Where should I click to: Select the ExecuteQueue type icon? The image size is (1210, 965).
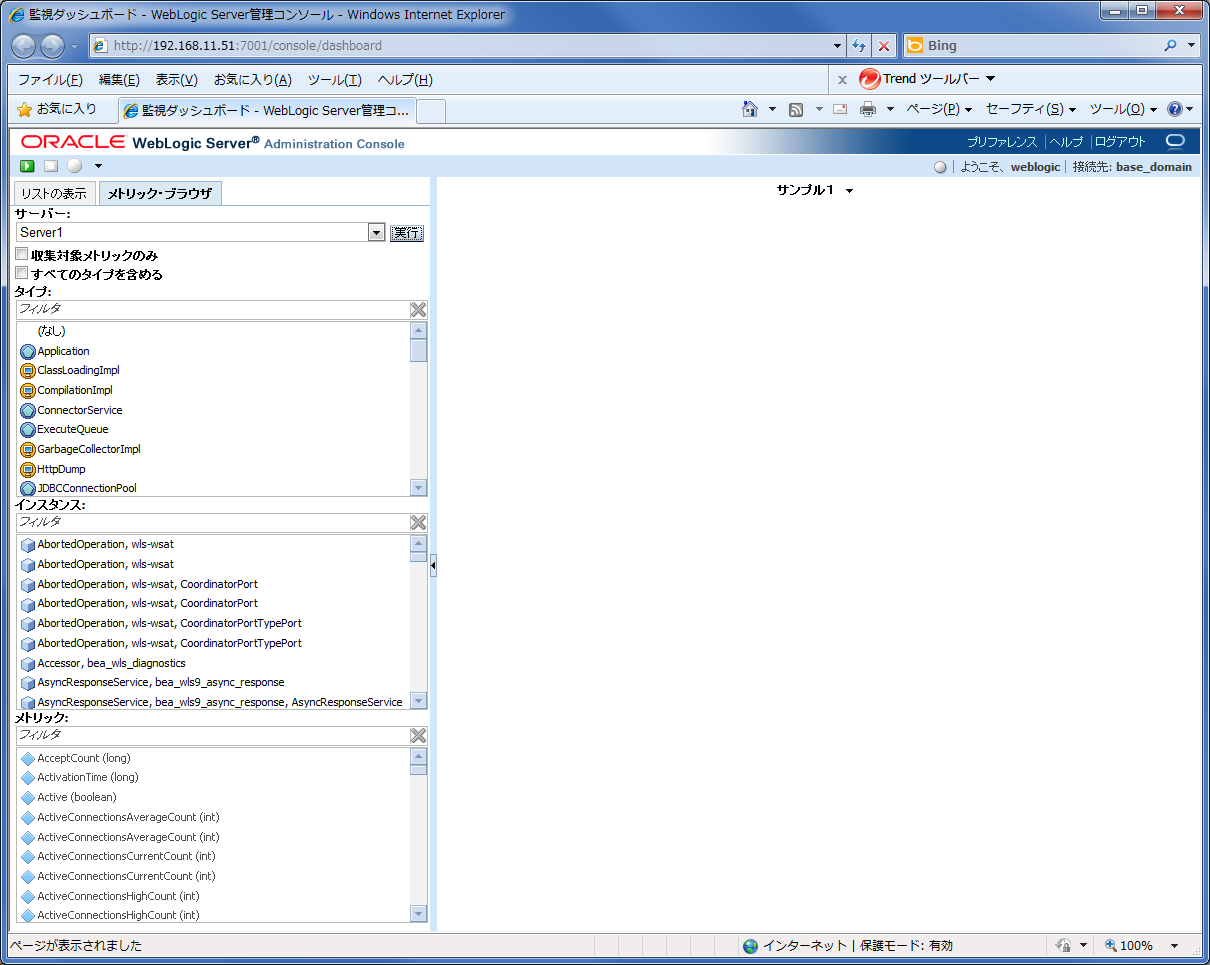(28, 430)
